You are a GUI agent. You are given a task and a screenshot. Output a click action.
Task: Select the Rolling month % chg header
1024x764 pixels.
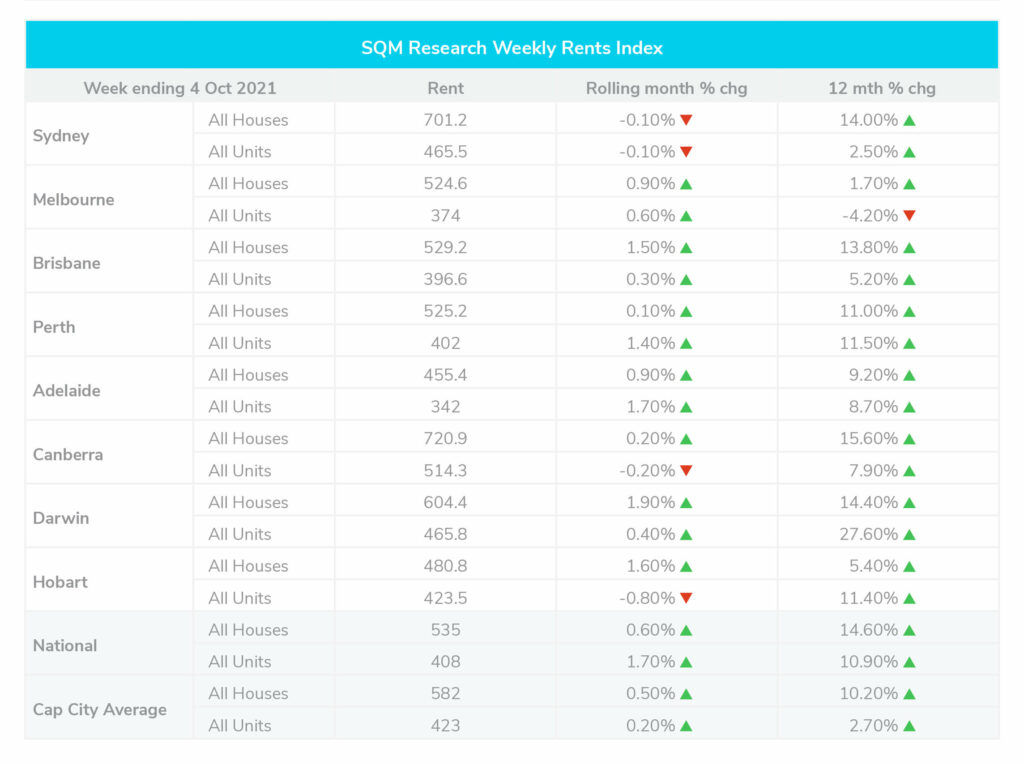(x=666, y=88)
